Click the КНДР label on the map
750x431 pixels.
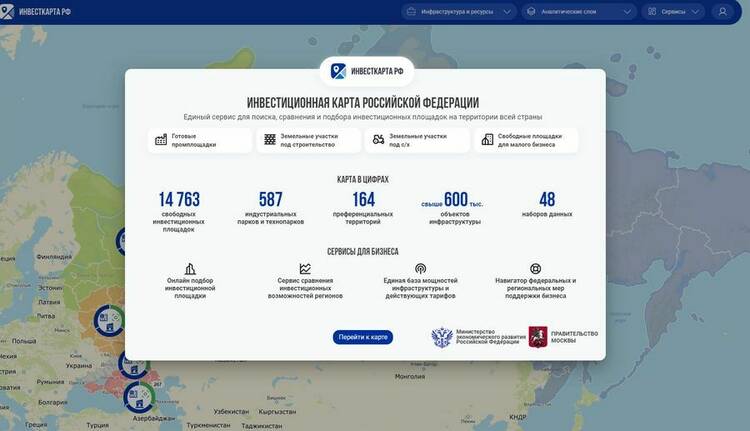pos(518,417)
